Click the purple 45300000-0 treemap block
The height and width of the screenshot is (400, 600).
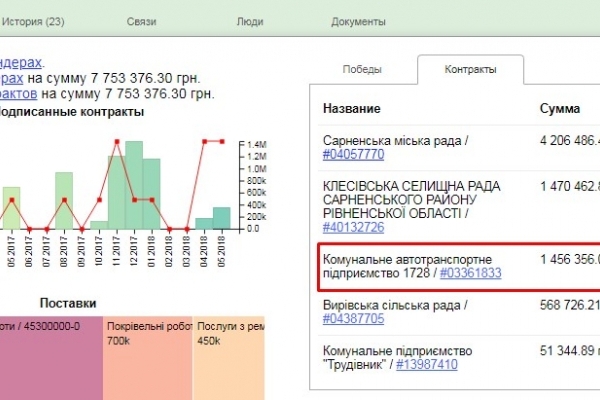(50, 352)
